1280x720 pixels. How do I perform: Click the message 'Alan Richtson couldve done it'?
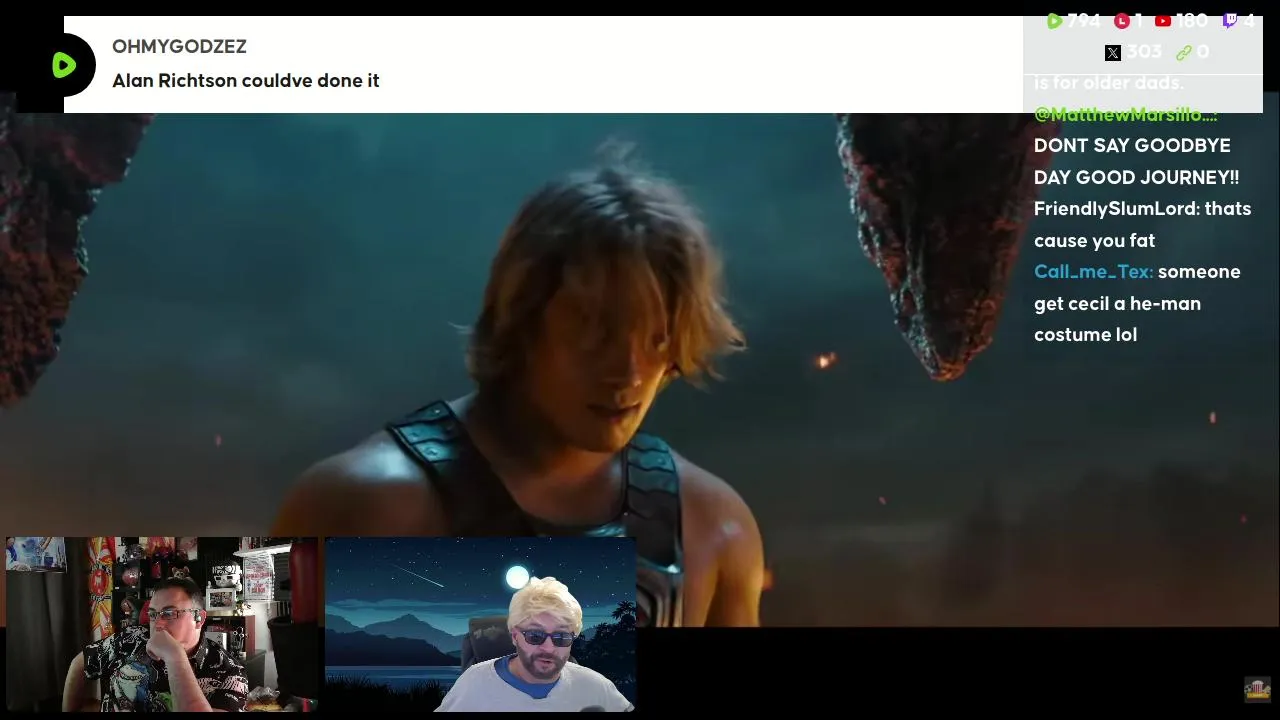[x=246, y=81]
